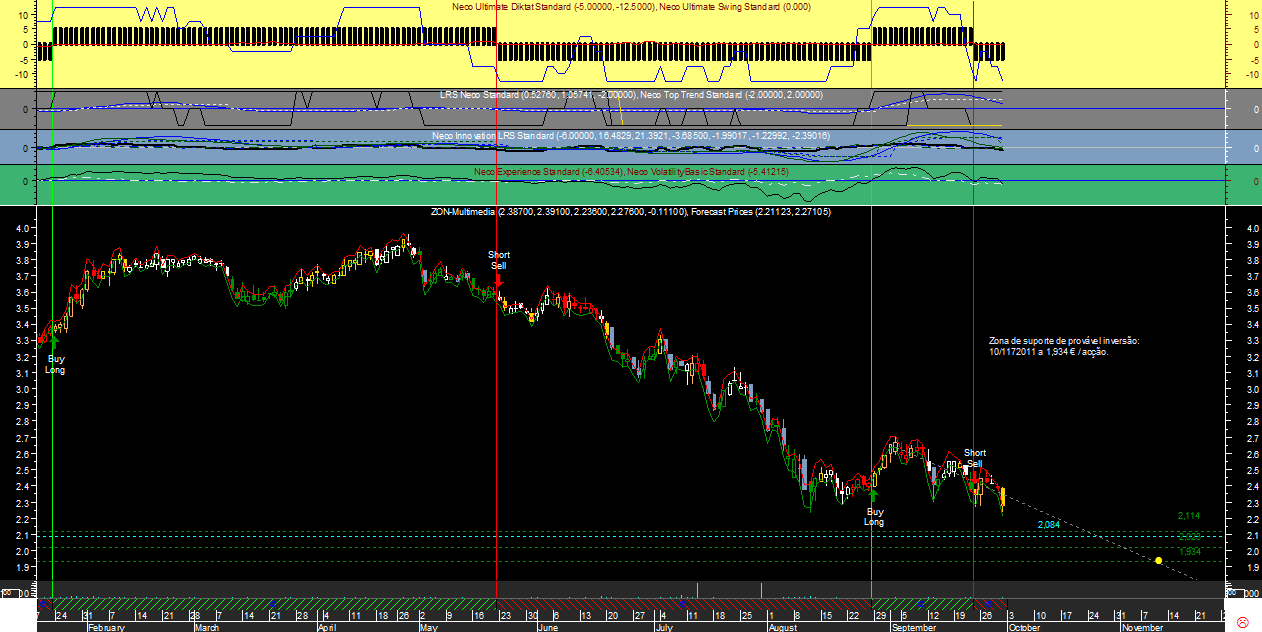Click the Buy Long text label below late August
The image size is (1262, 632).
click(874, 516)
